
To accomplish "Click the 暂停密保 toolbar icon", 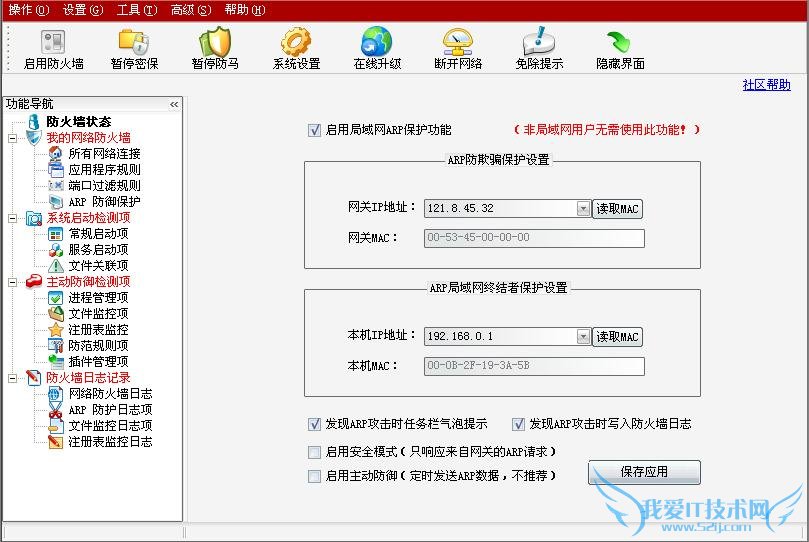I will [134, 42].
